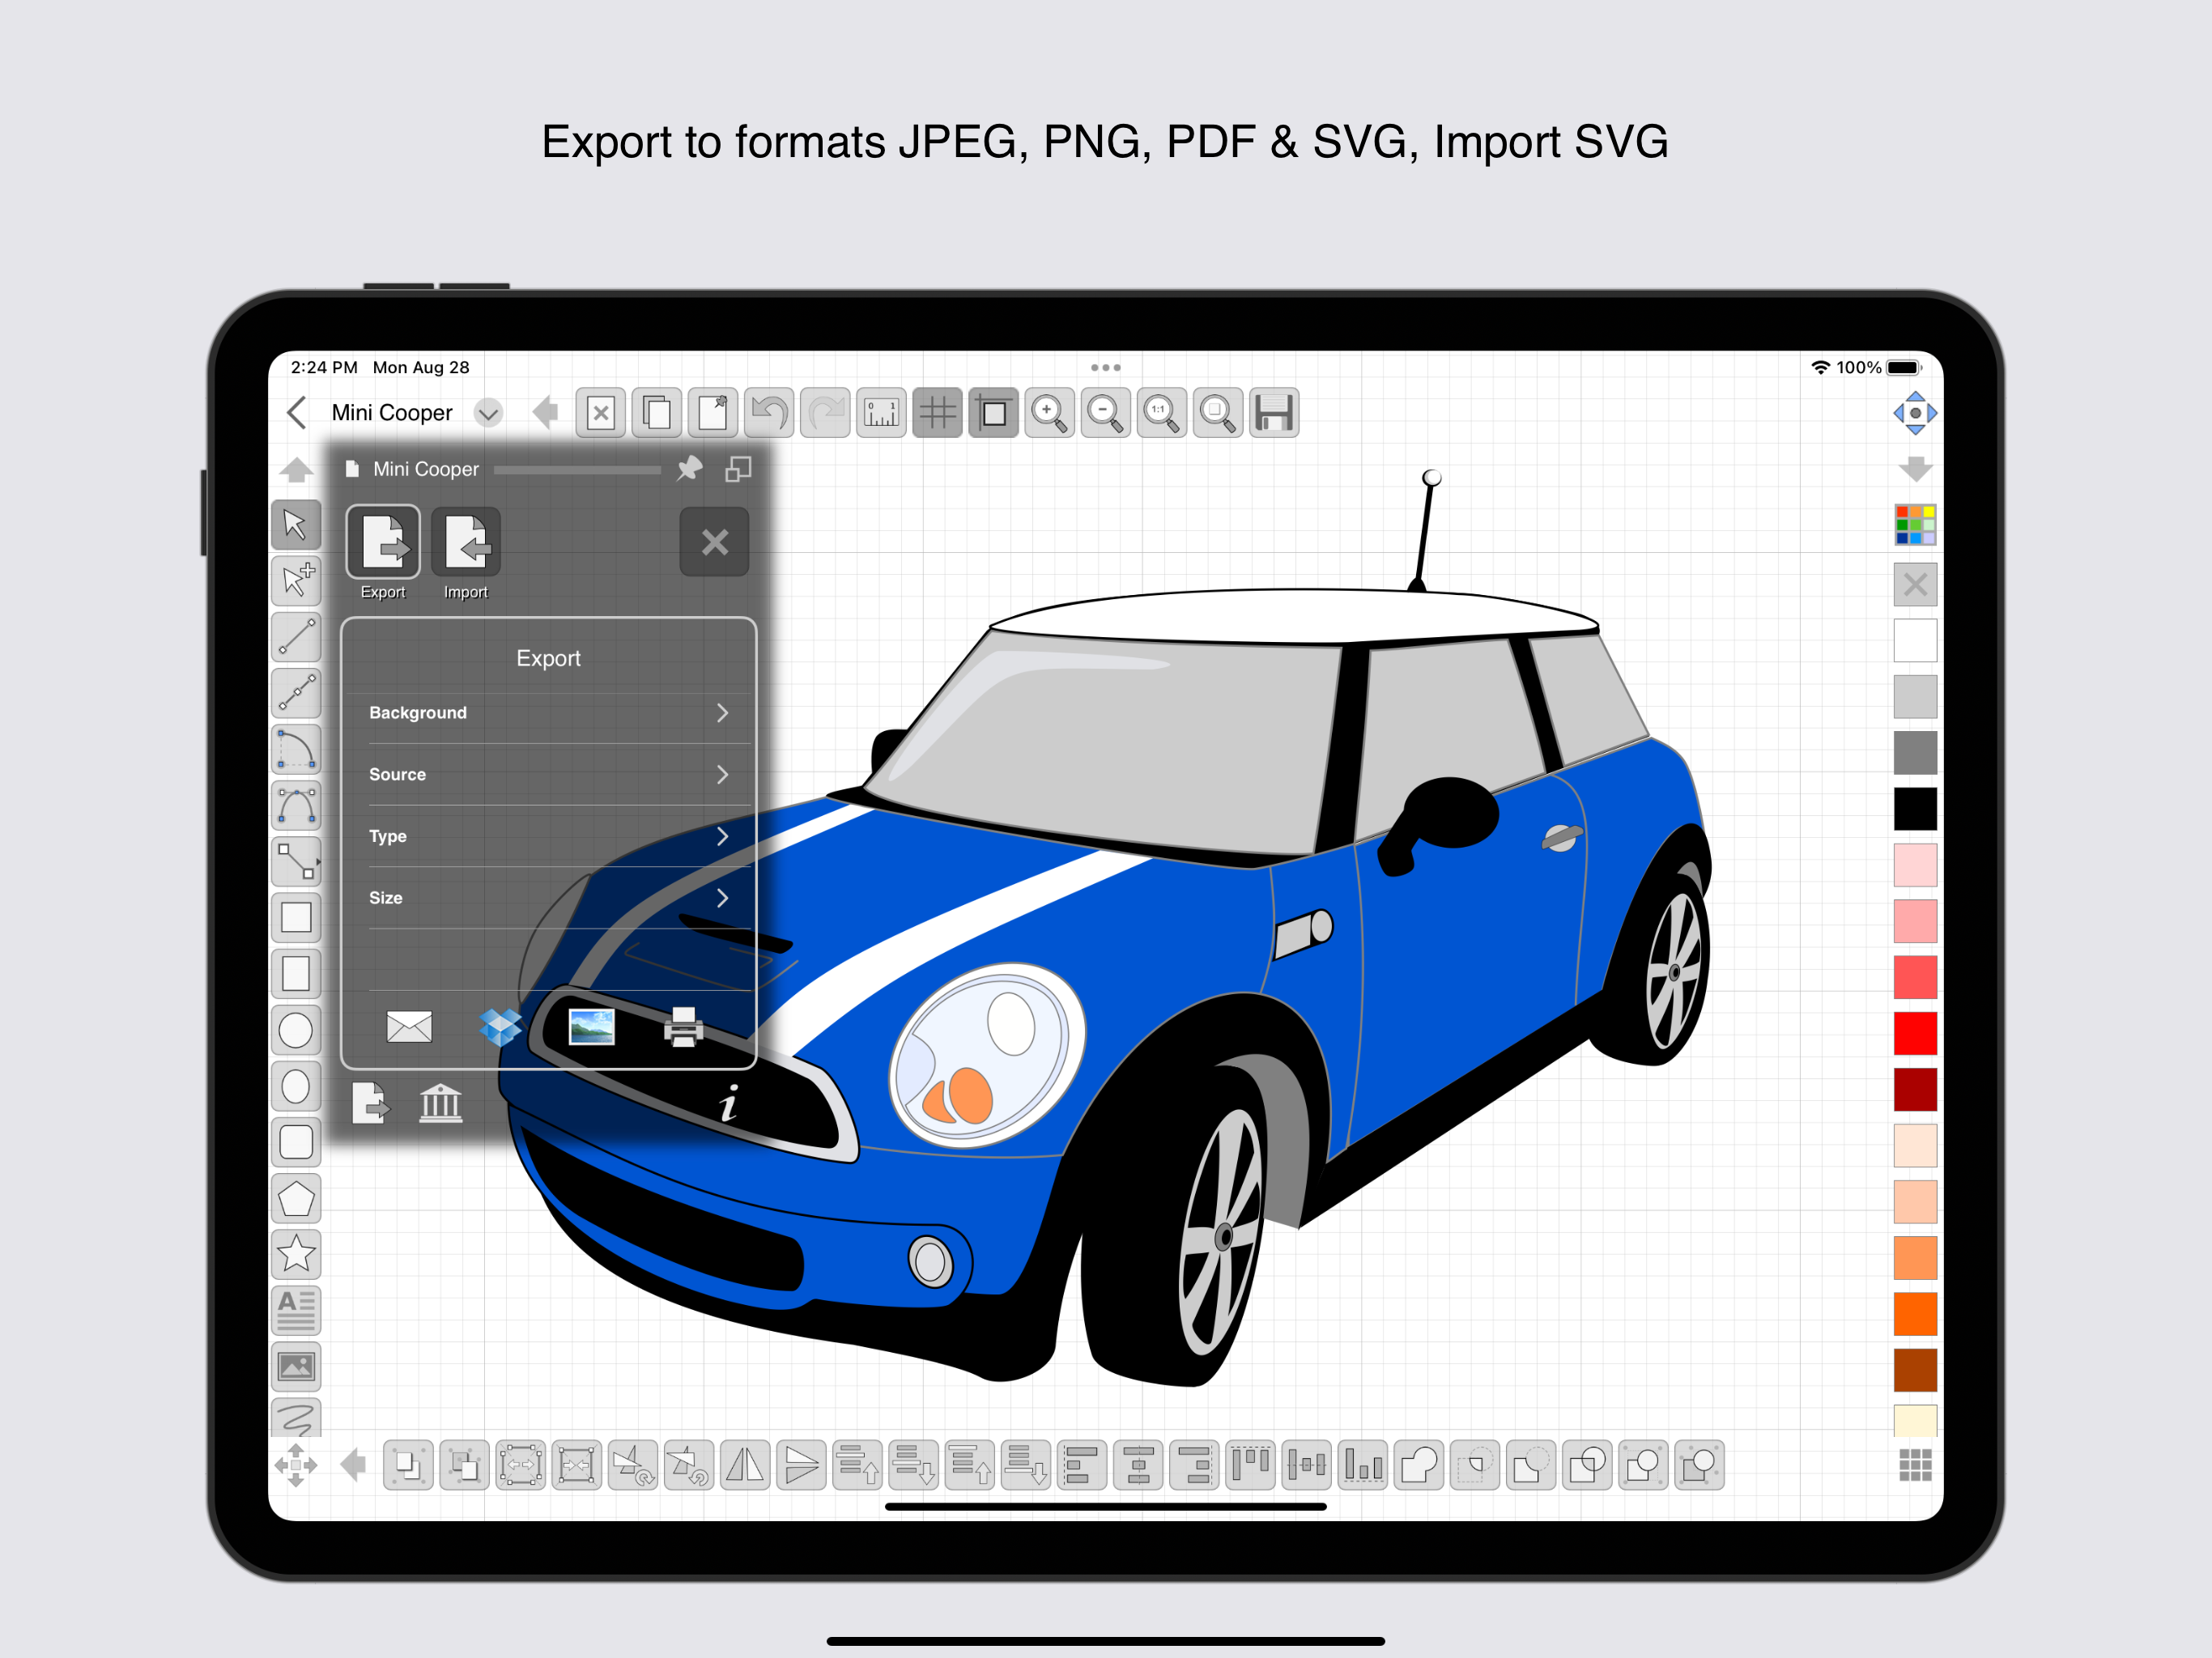Viewport: 2212px width, 1658px height.
Task: Toggle the grid display button
Action: [x=938, y=413]
